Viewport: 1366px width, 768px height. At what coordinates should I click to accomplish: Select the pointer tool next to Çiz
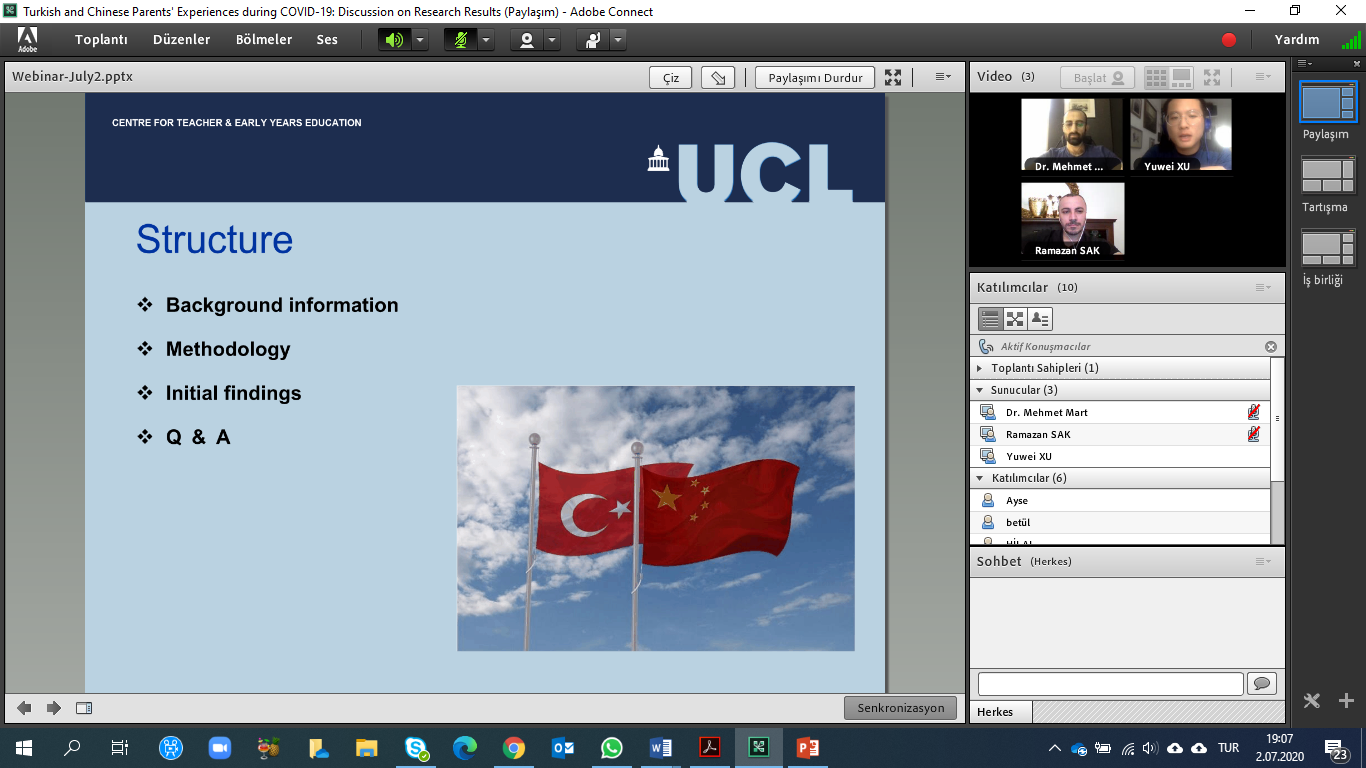click(x=718, y=78)
